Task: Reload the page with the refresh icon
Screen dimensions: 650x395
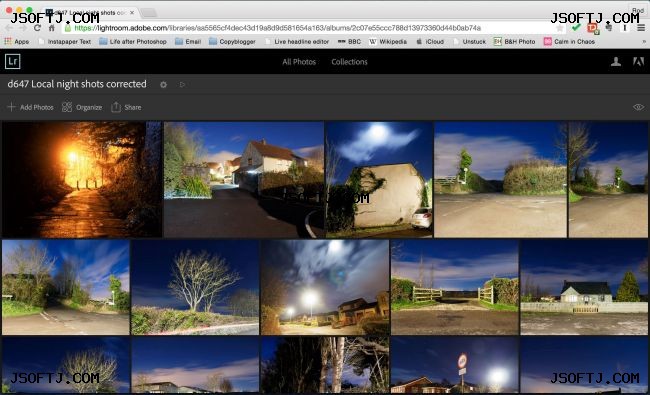Action: [37, 28]
